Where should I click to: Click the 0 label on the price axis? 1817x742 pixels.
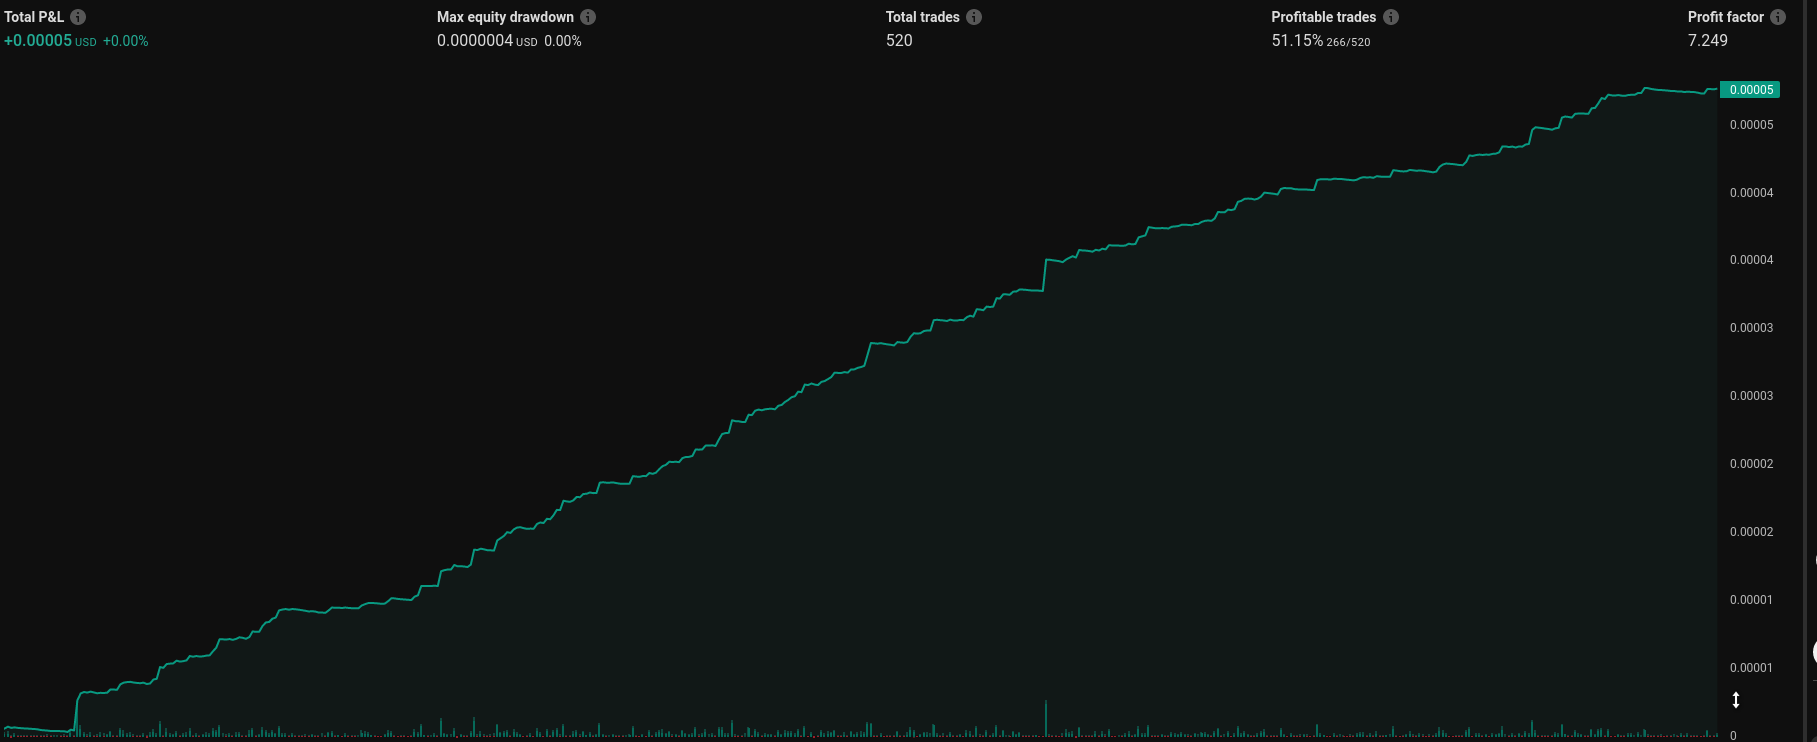pyautogui.click(x=1733, y=736)
